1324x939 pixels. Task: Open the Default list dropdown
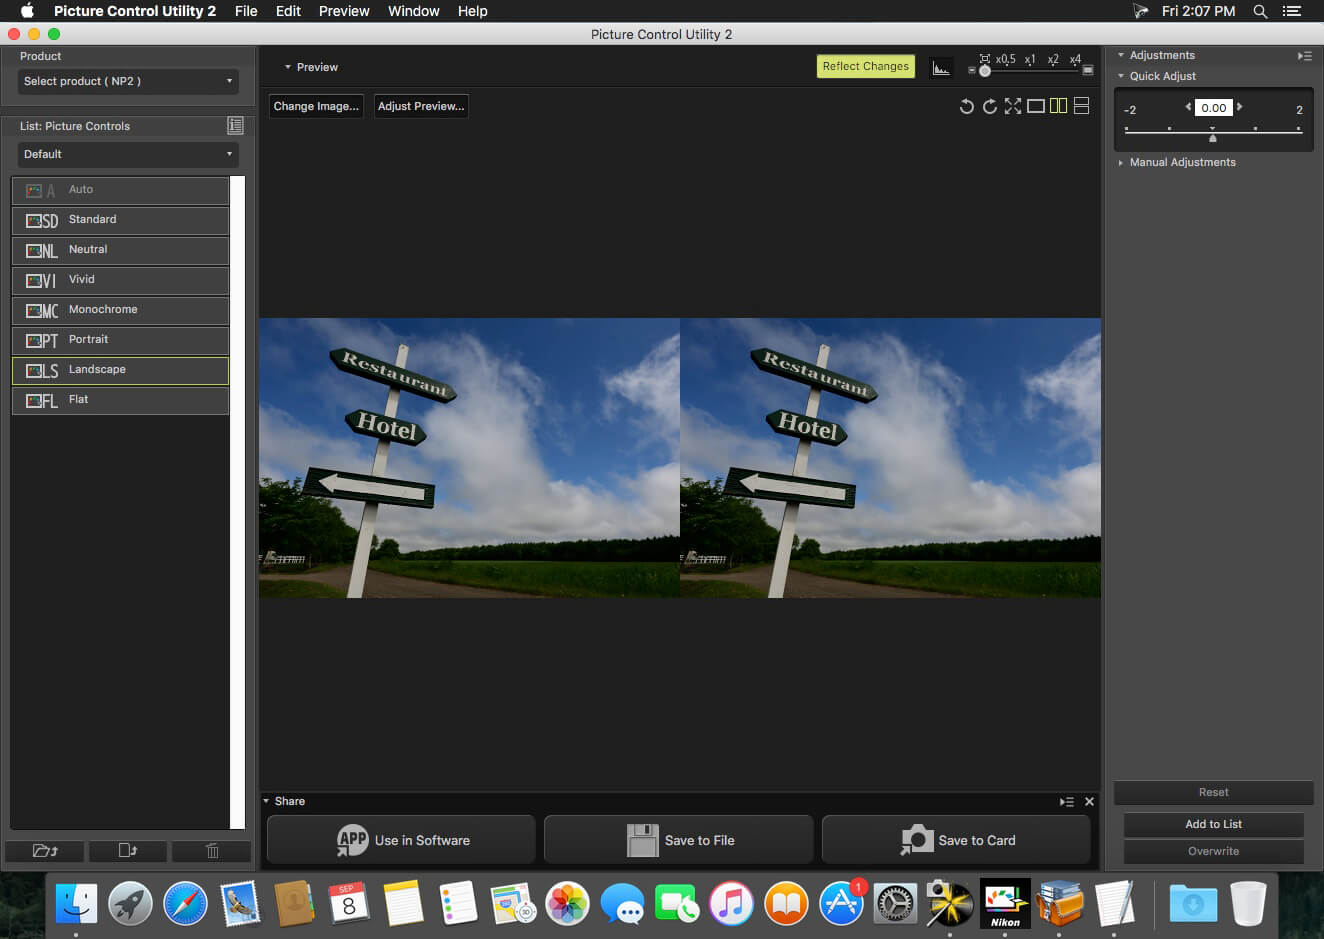(x=128, y=154)
